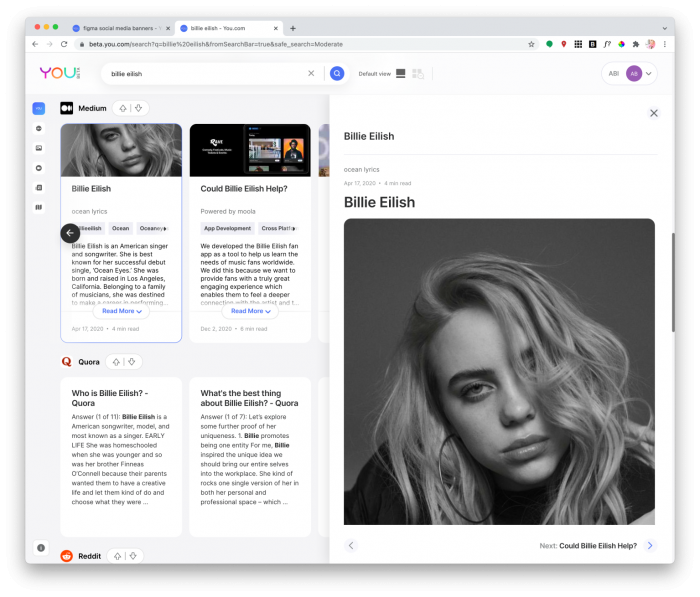Click the Could Billie Eilish Help card title
Image resolution: width=700 pixels, height=597 pixels.
pyautogui.click(x=244, y=188)
